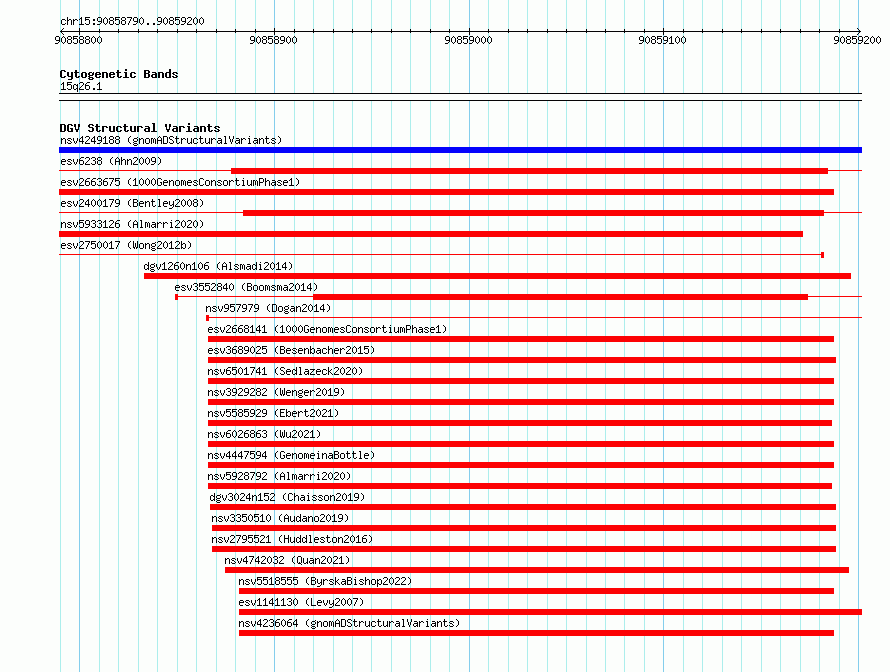Open nsv957979 (Dogan2014) label
This screenshot has width=890, height=672.
[268, 308]
